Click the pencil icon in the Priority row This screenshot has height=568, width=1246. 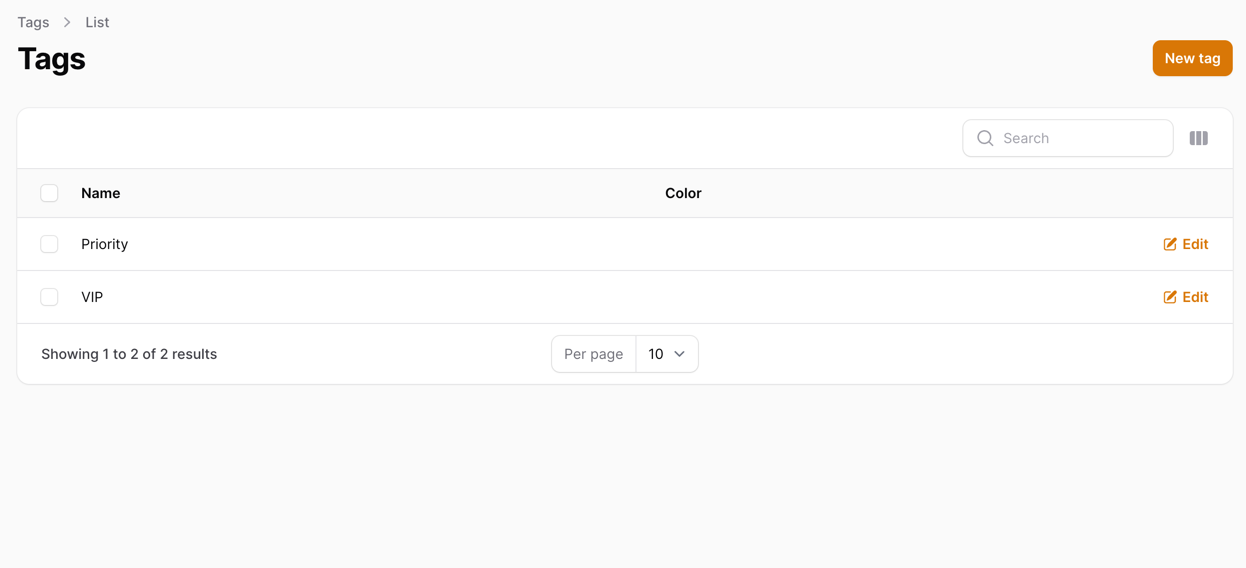(x=1170, y=244)
